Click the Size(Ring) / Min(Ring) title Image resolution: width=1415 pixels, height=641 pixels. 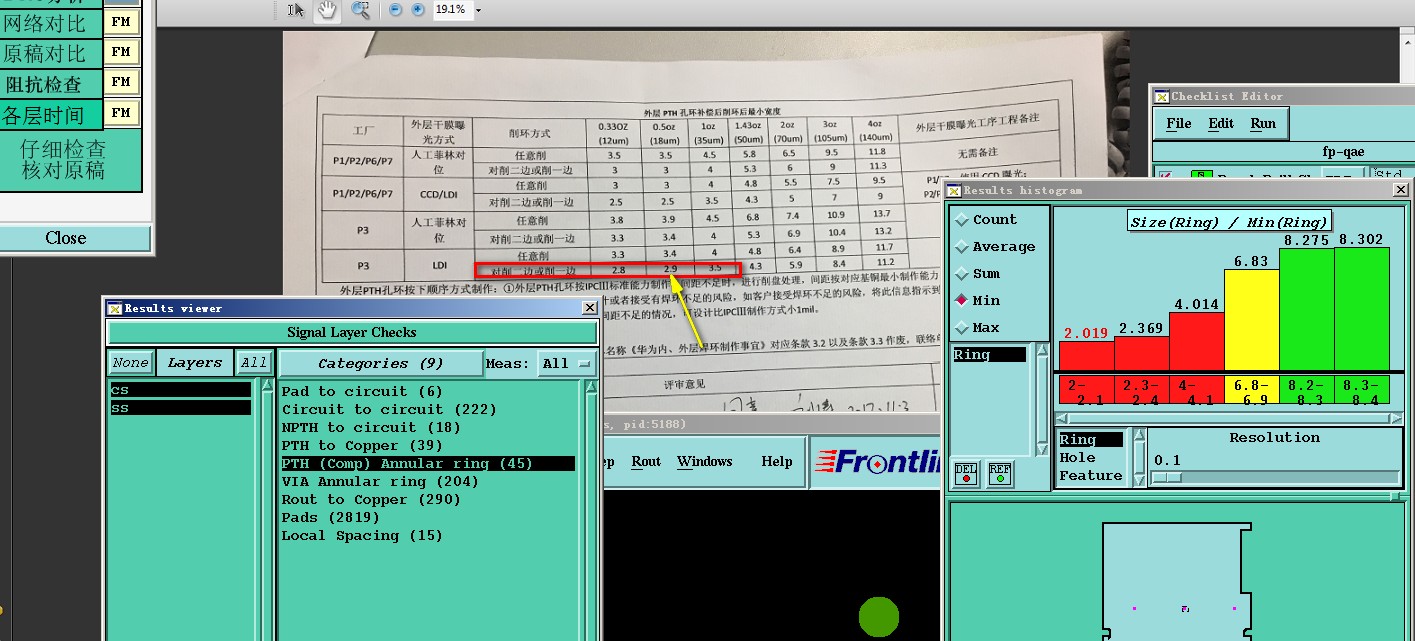coord(1229,222)
